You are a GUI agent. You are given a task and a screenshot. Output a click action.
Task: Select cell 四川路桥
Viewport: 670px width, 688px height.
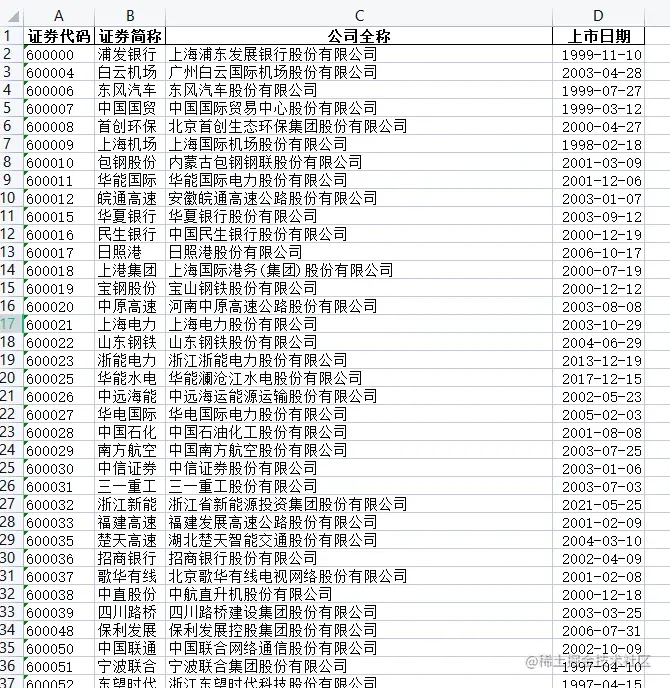click(130, 612)
